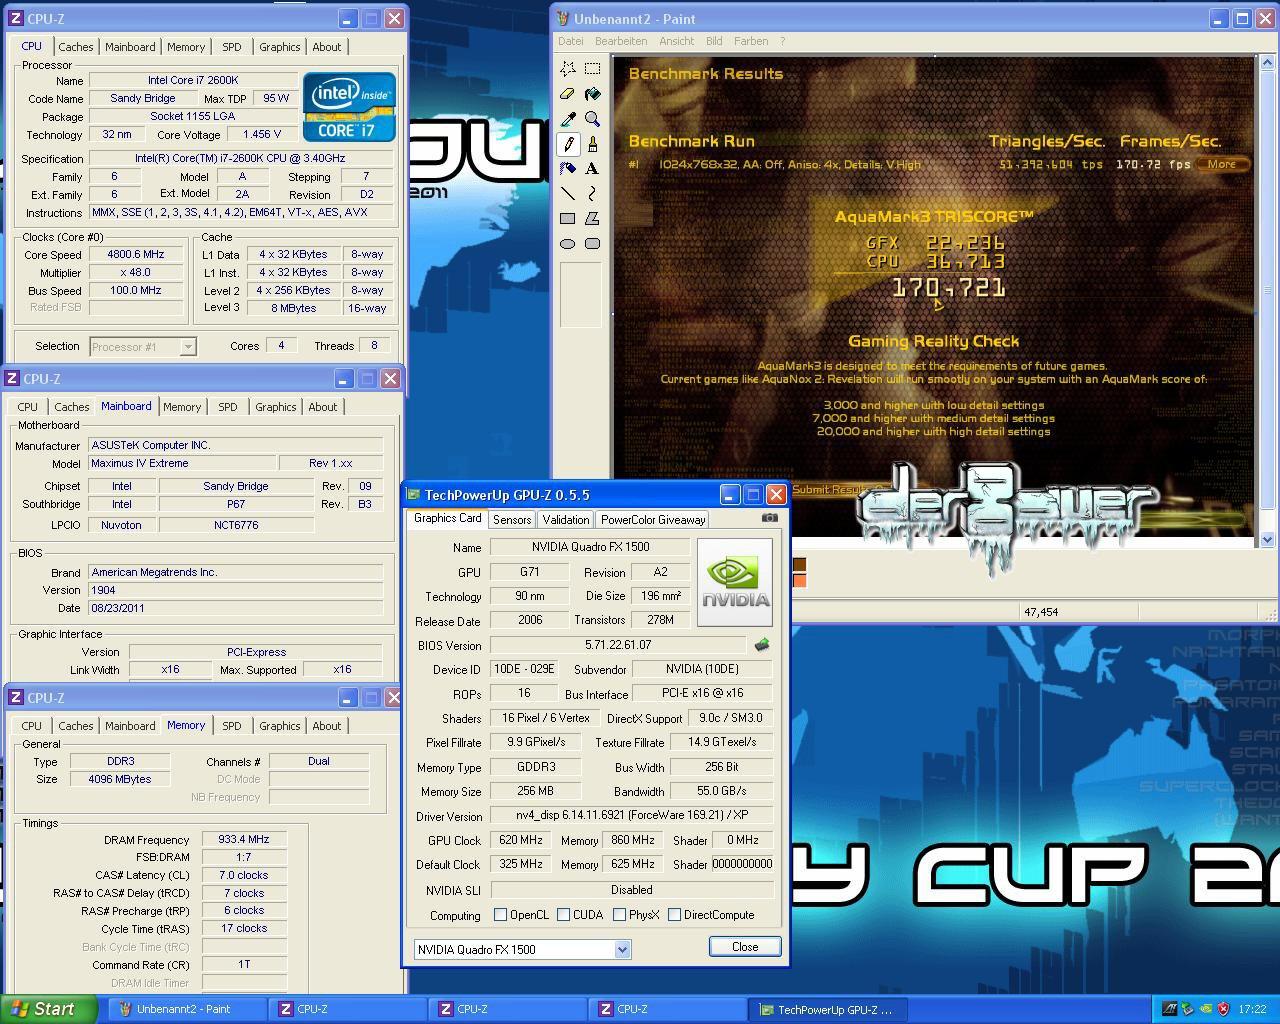Click the Paint vertical scrollbar down arrow
The height and width of the screenshot is (1024, 1280).
pos(1267,539)
